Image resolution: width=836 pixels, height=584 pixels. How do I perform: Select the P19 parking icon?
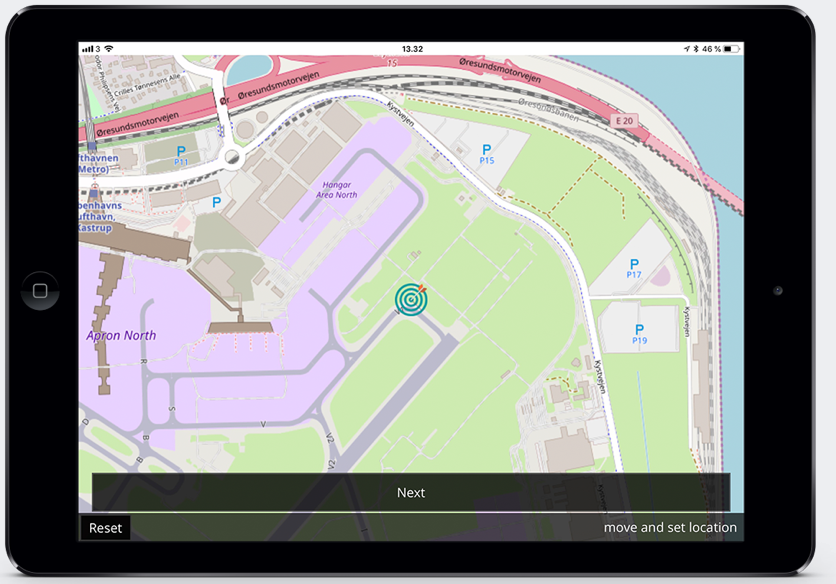(639, 334)
